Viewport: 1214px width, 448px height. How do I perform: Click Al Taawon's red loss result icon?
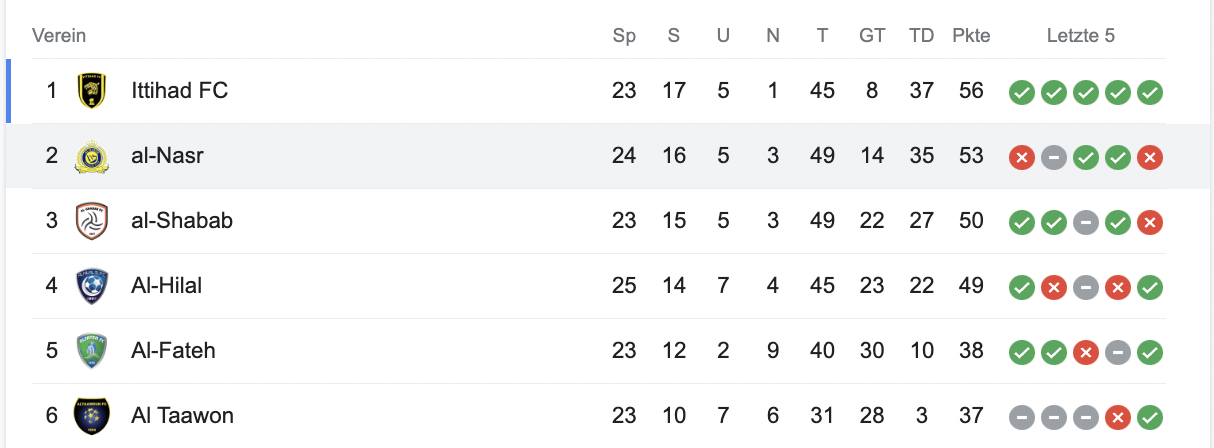[1118, 416]
